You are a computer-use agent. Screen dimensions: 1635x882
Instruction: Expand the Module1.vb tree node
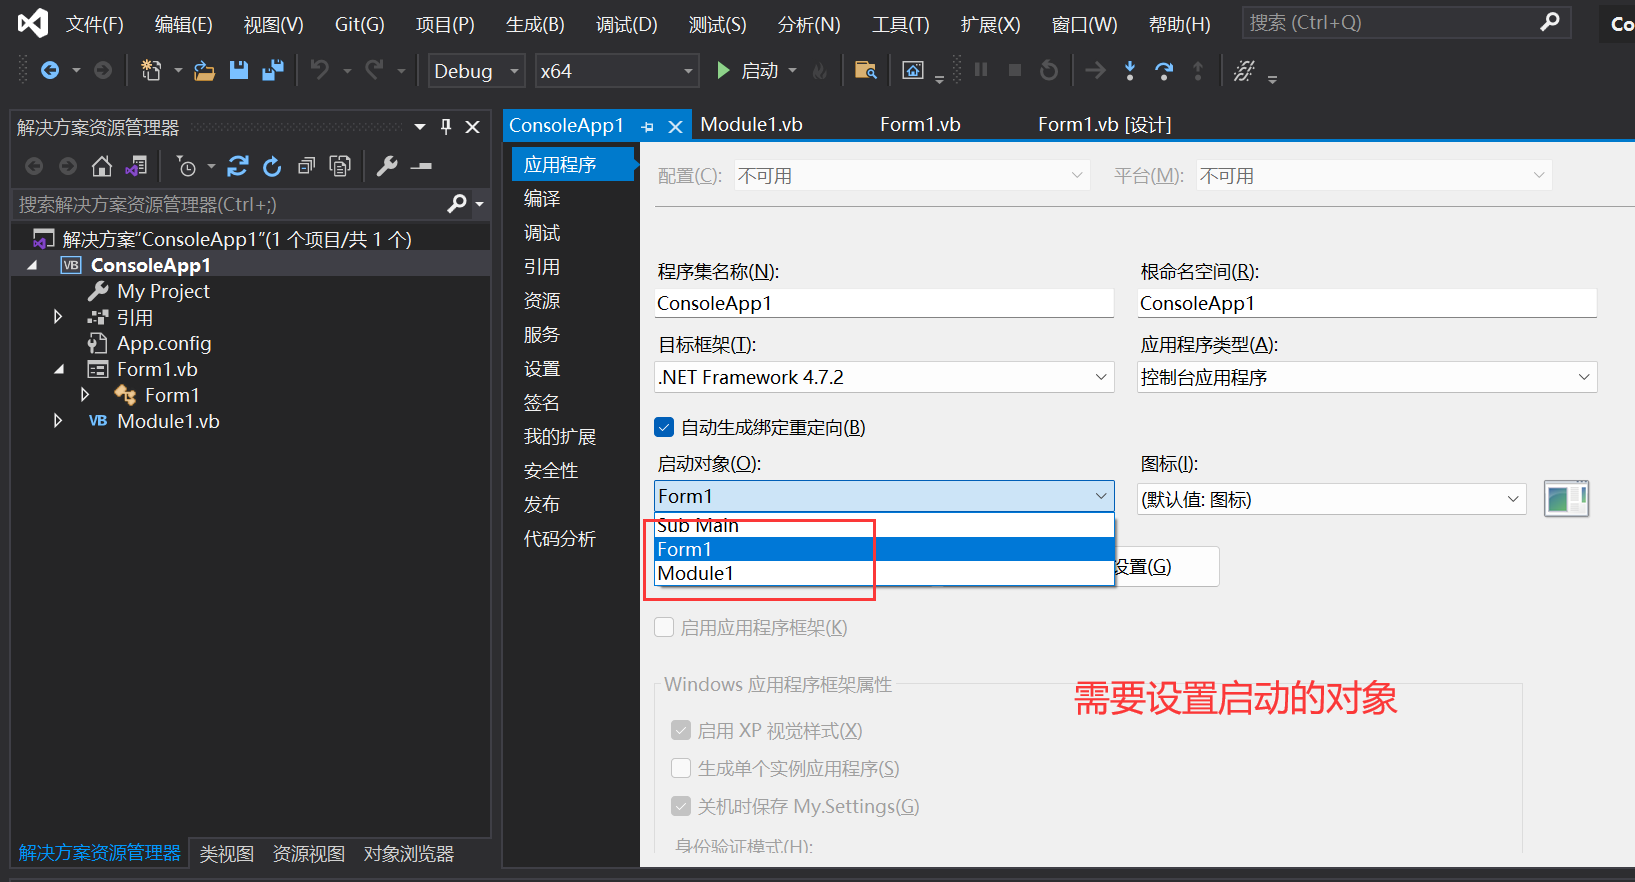point(58,421)
